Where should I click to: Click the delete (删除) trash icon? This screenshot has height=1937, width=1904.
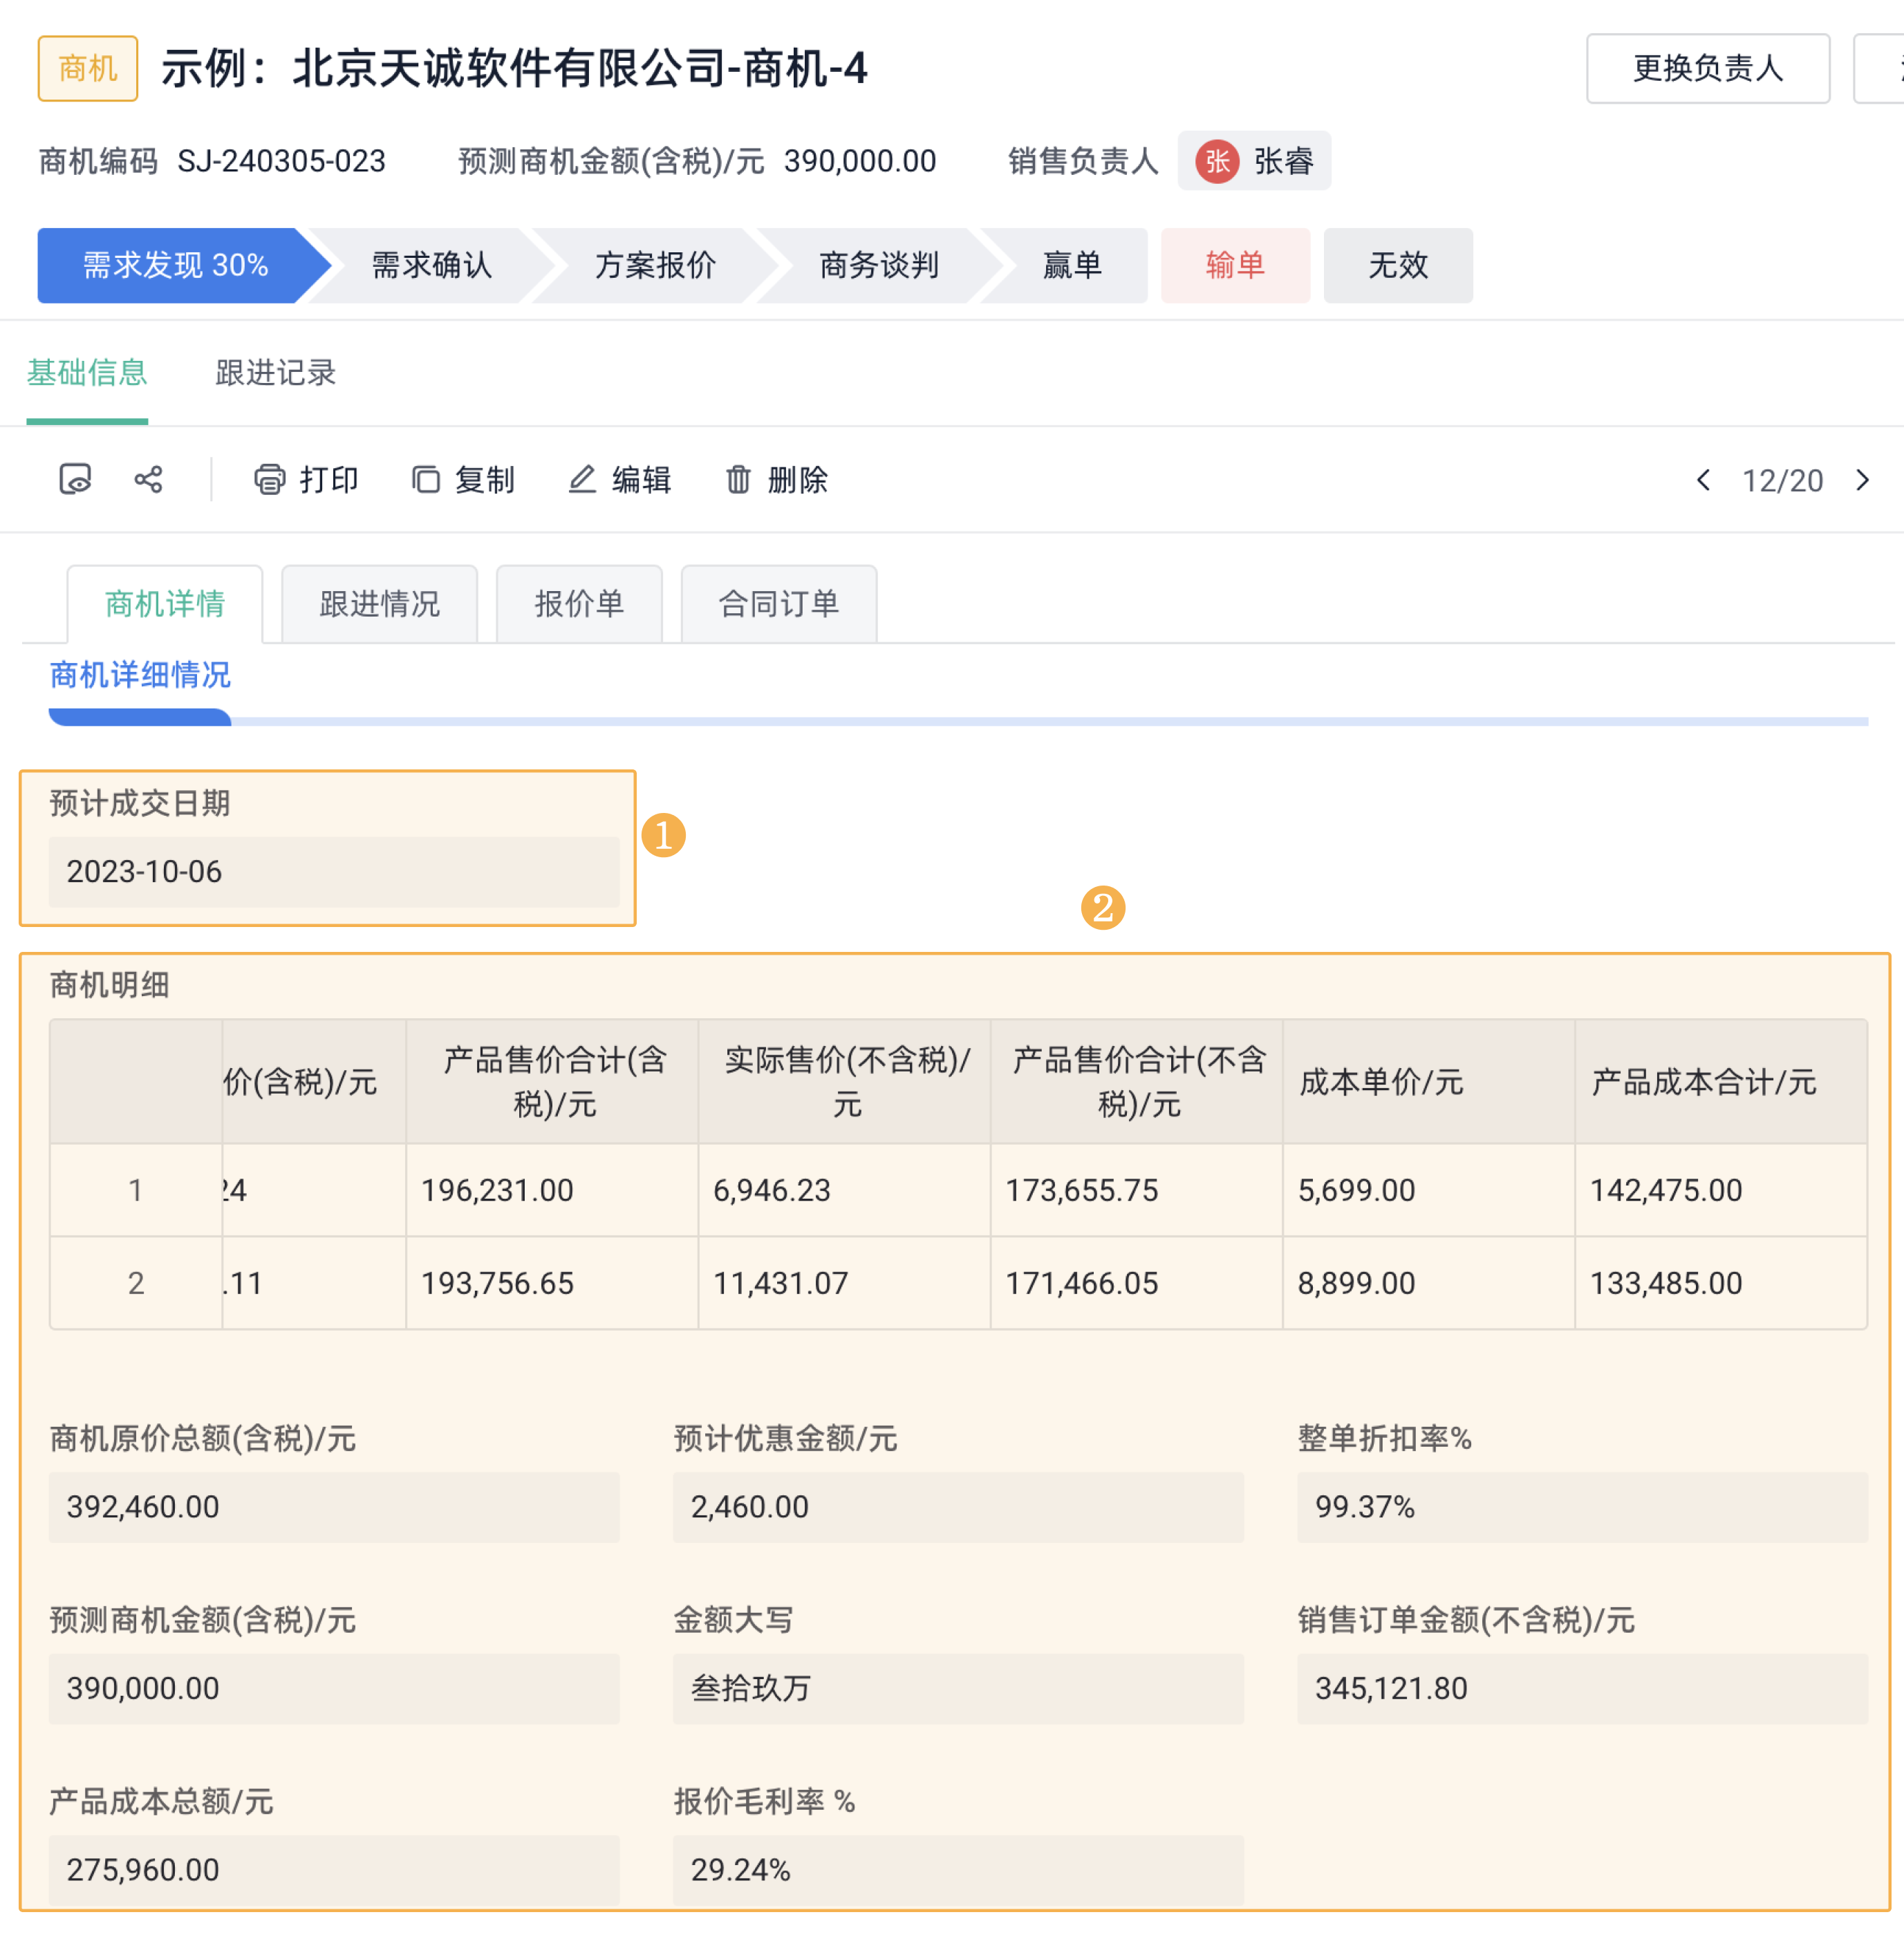click(738, 480)
